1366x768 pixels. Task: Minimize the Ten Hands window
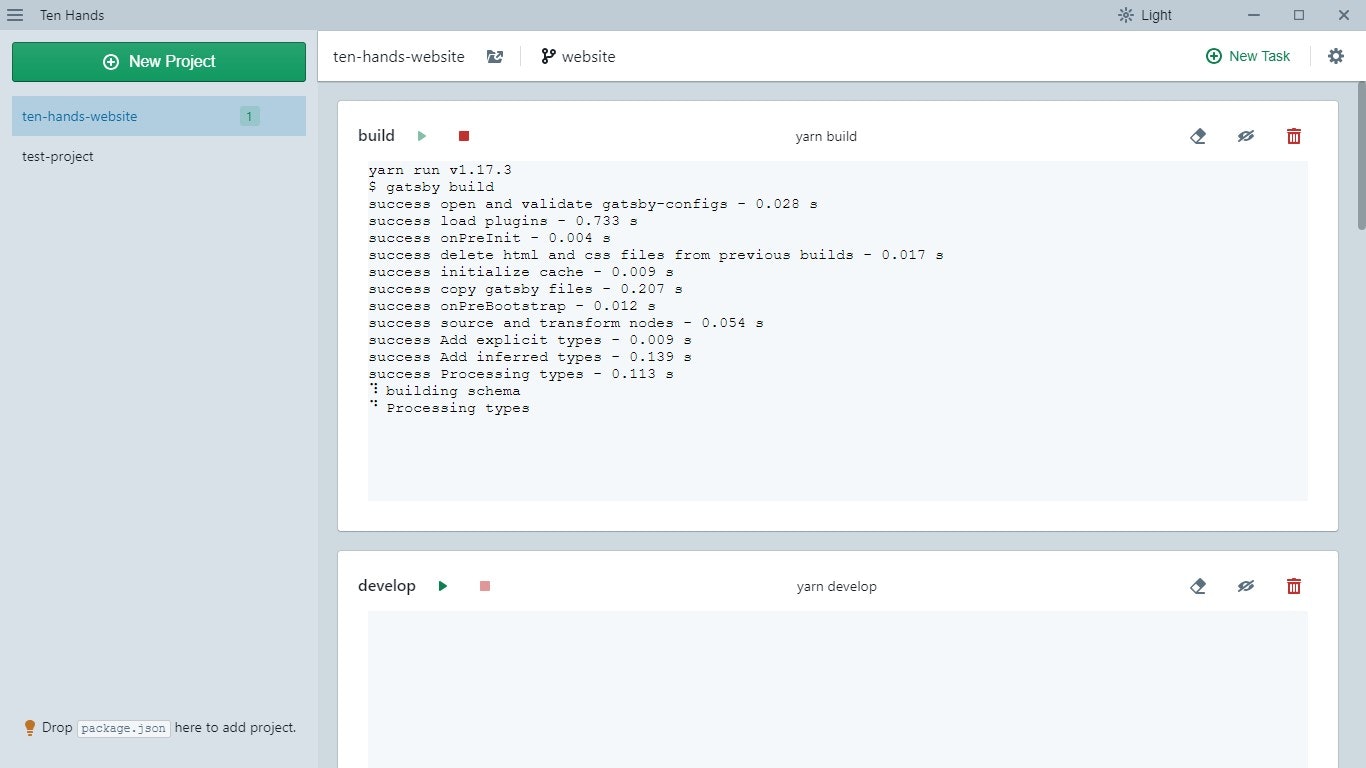click(1254, 15)
